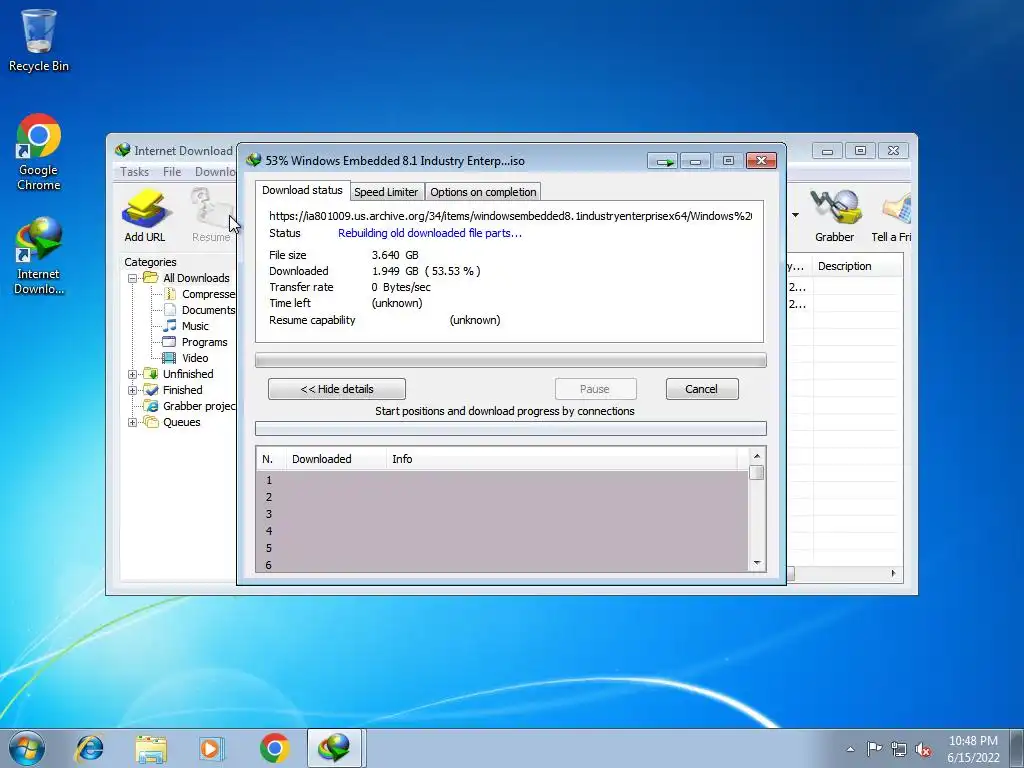This screenshot has width=1024, height=768.
Task: Click the Downloaded column header
Action: coord(336,459)
